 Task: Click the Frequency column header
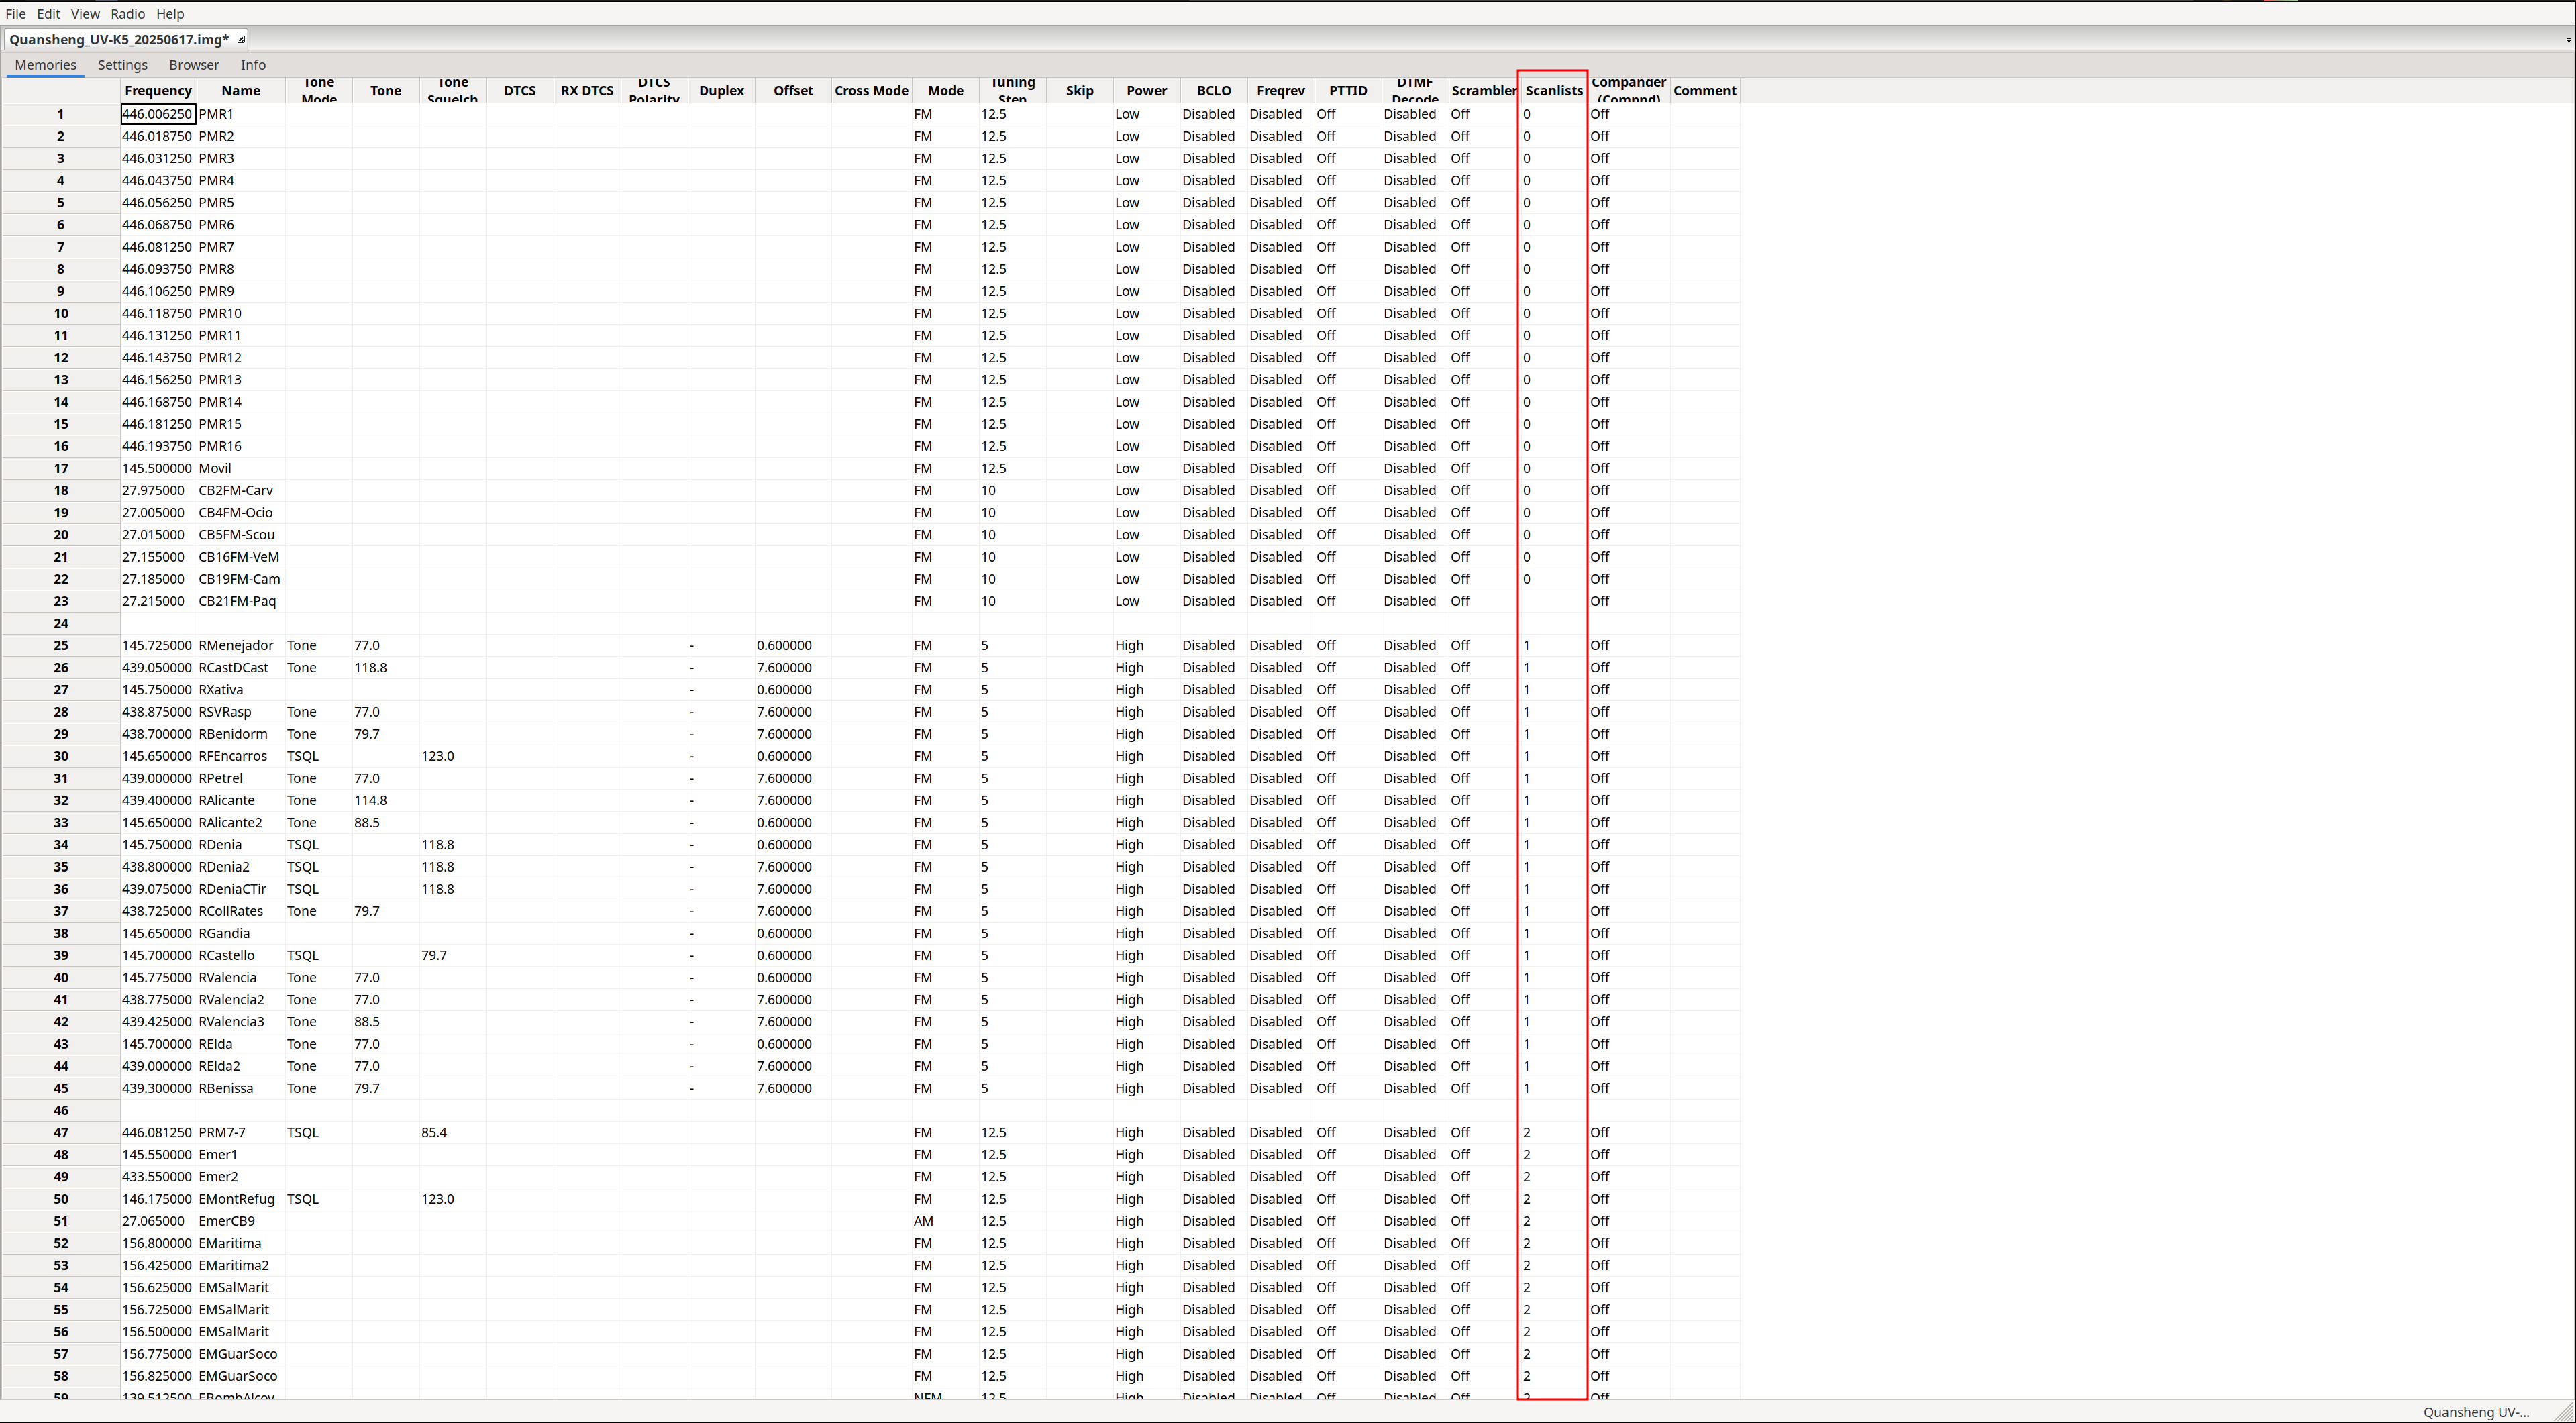158,90
